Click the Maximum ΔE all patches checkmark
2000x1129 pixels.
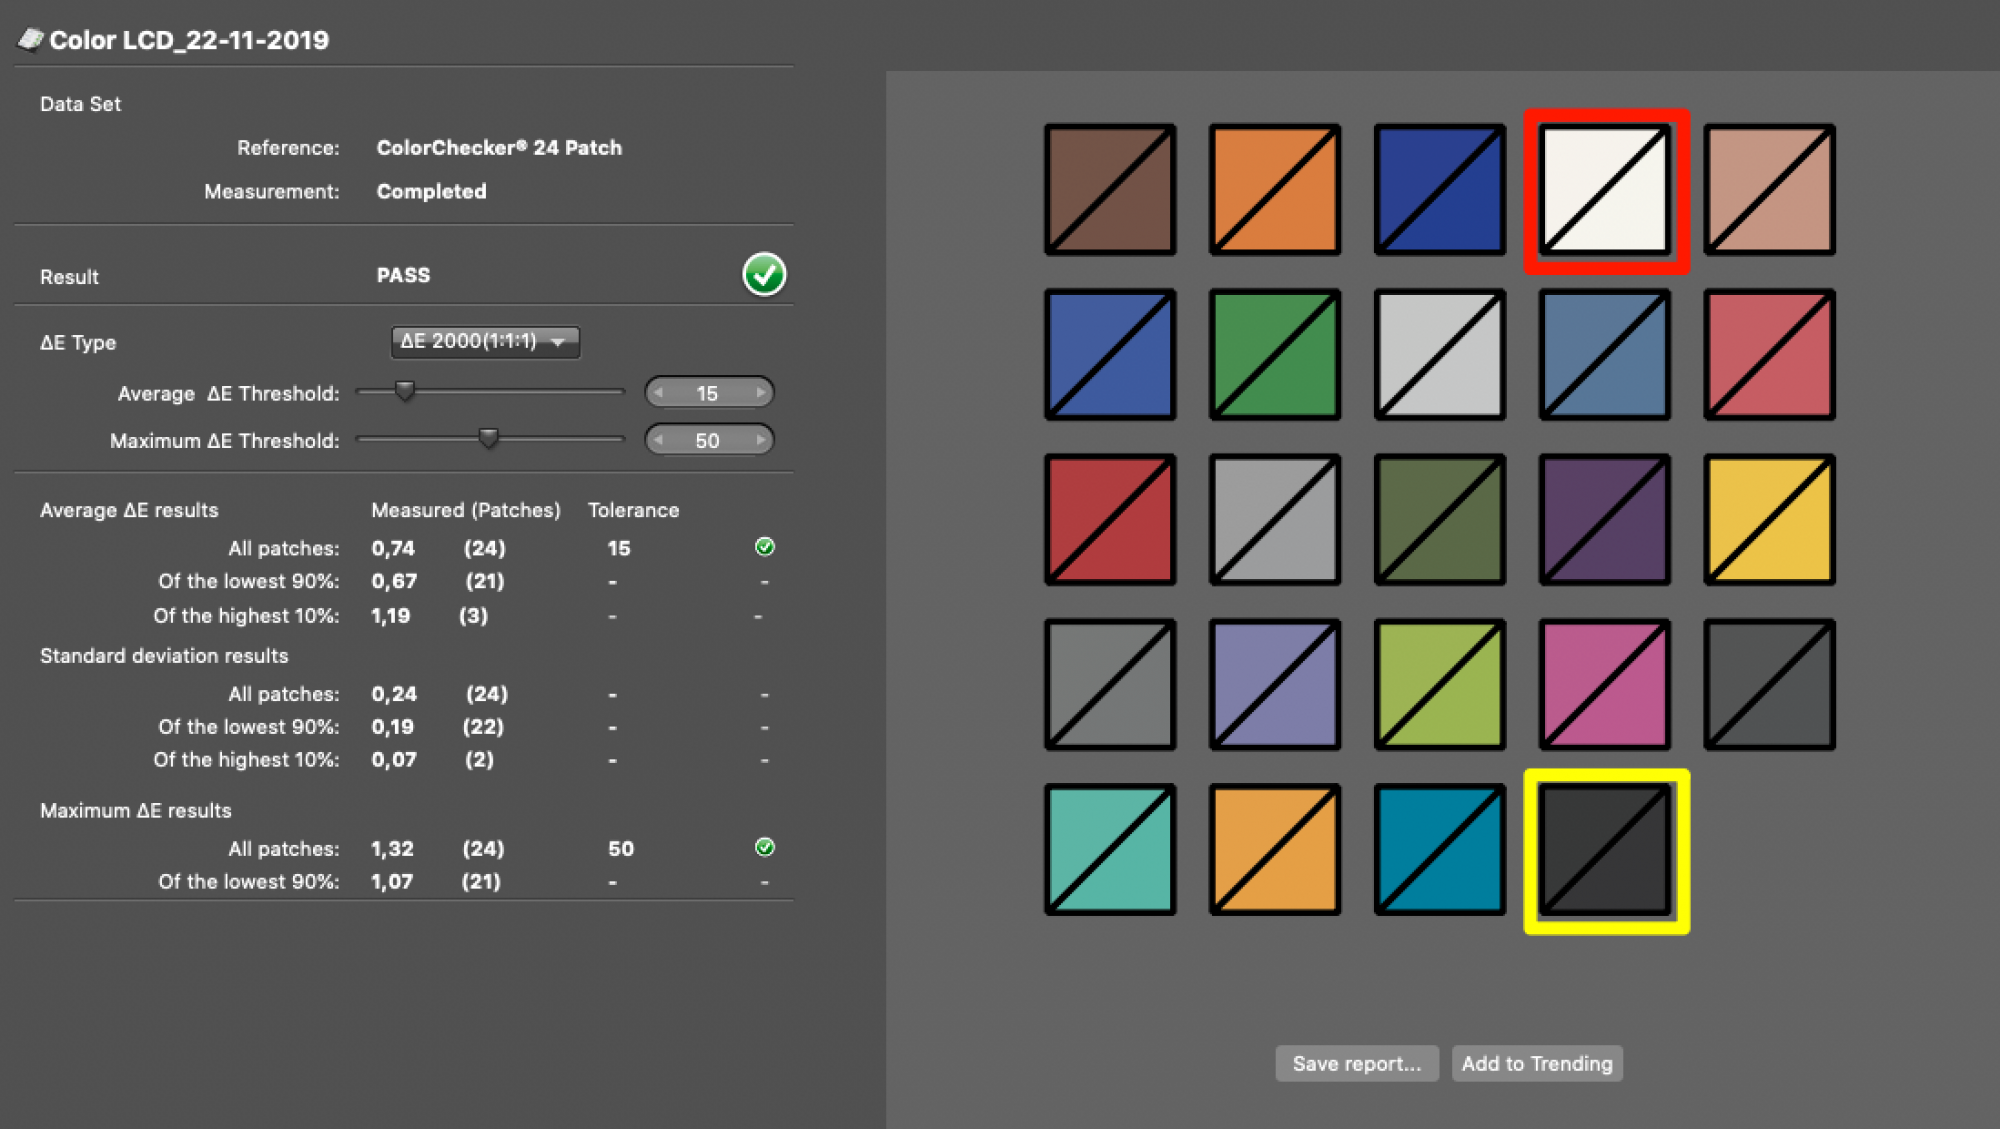pos(765,848)
